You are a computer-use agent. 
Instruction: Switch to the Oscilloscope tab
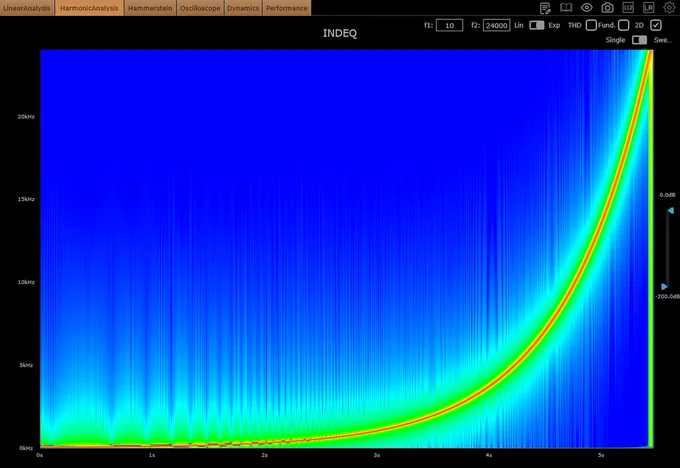[200, 8]
